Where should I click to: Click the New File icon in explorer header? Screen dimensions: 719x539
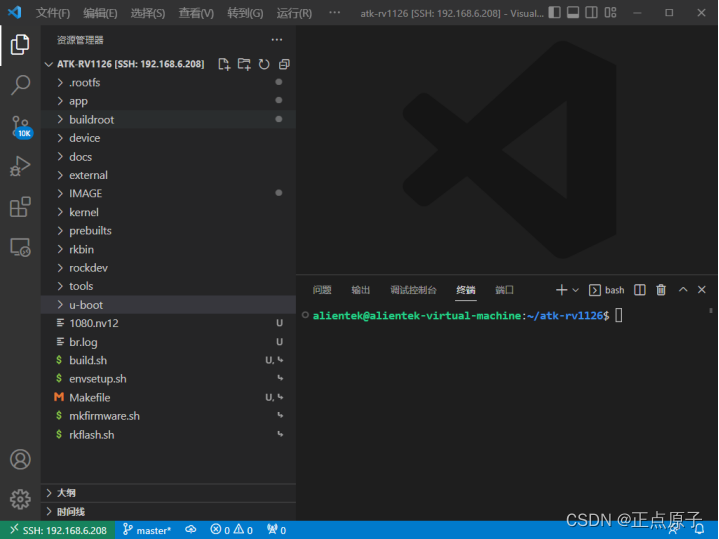(224, 64)
